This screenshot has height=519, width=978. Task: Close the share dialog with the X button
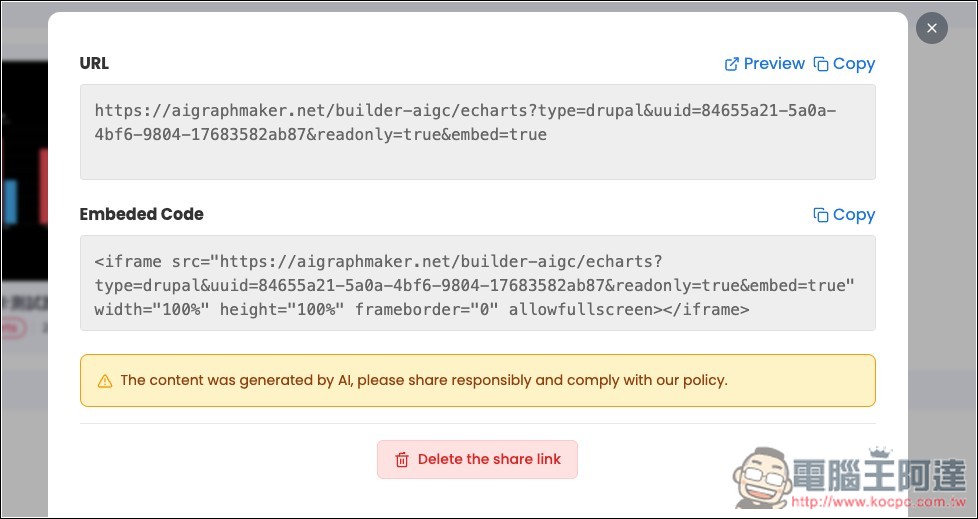pyautogui.click(x=931, y=28)
